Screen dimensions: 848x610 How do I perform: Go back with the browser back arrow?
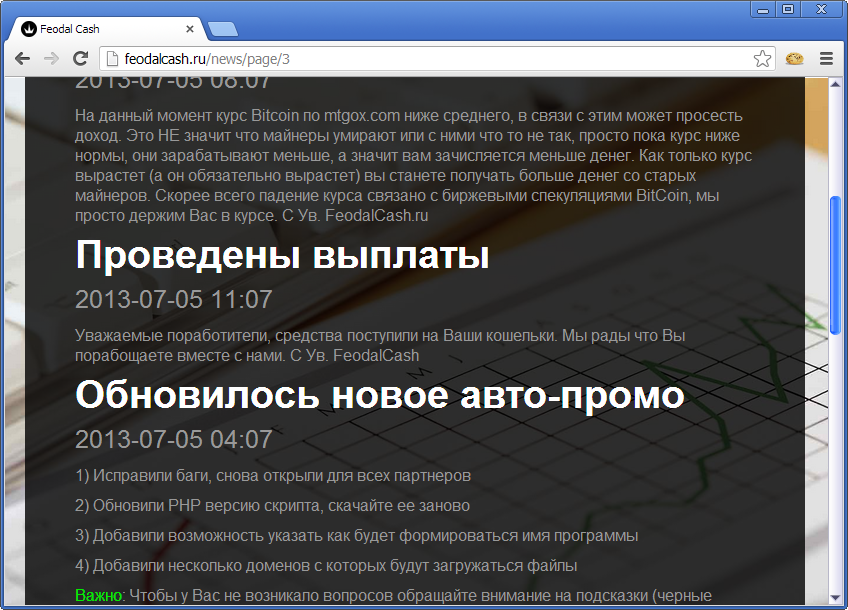22,58
